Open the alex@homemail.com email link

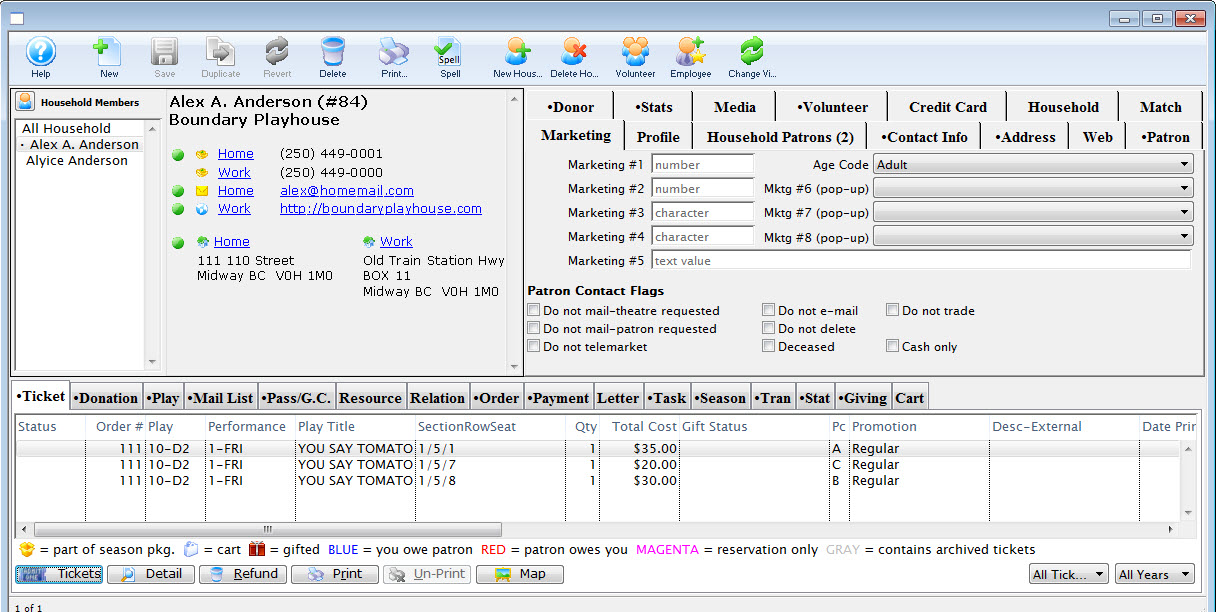(346, 191)
